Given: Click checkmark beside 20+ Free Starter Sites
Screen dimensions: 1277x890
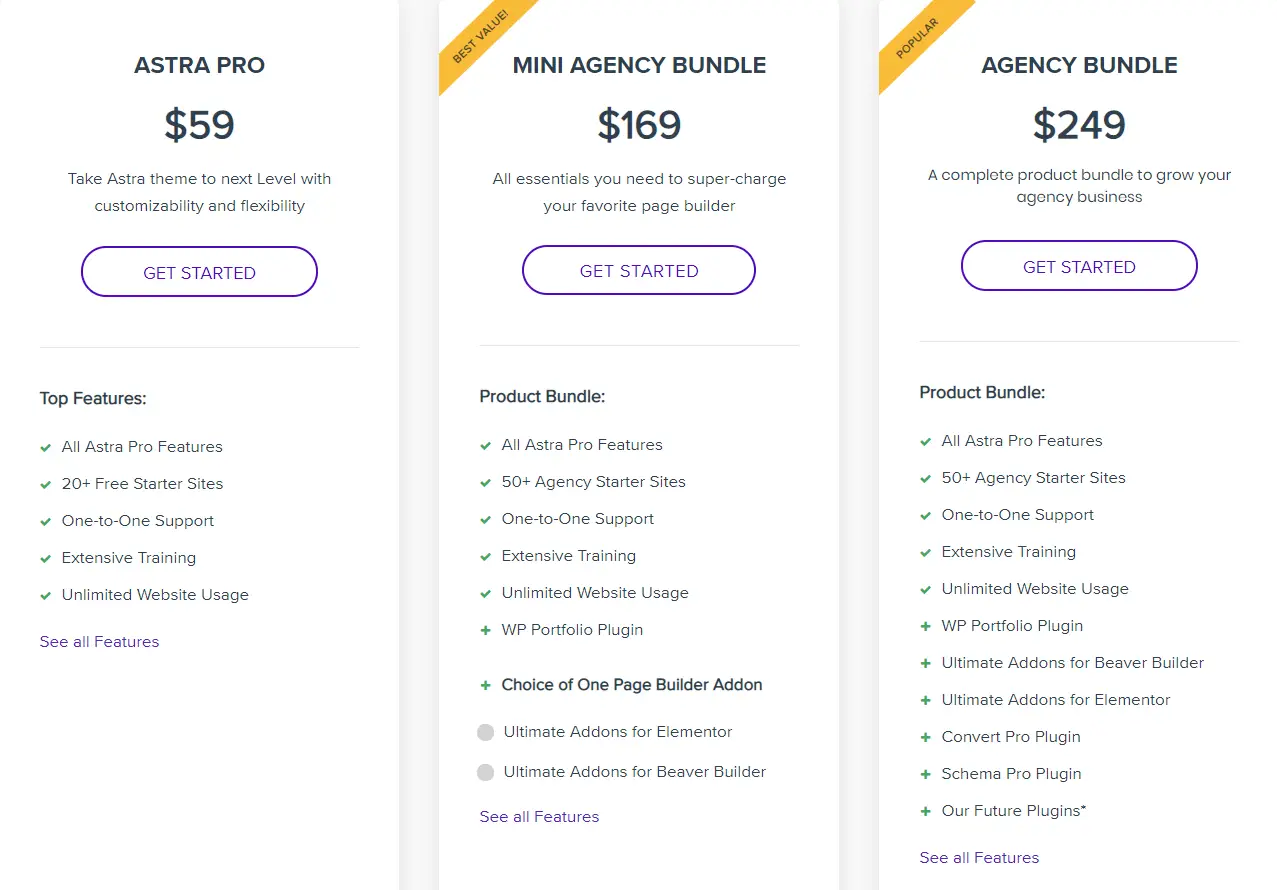Looking at the screenshot, I should [46, 484].
